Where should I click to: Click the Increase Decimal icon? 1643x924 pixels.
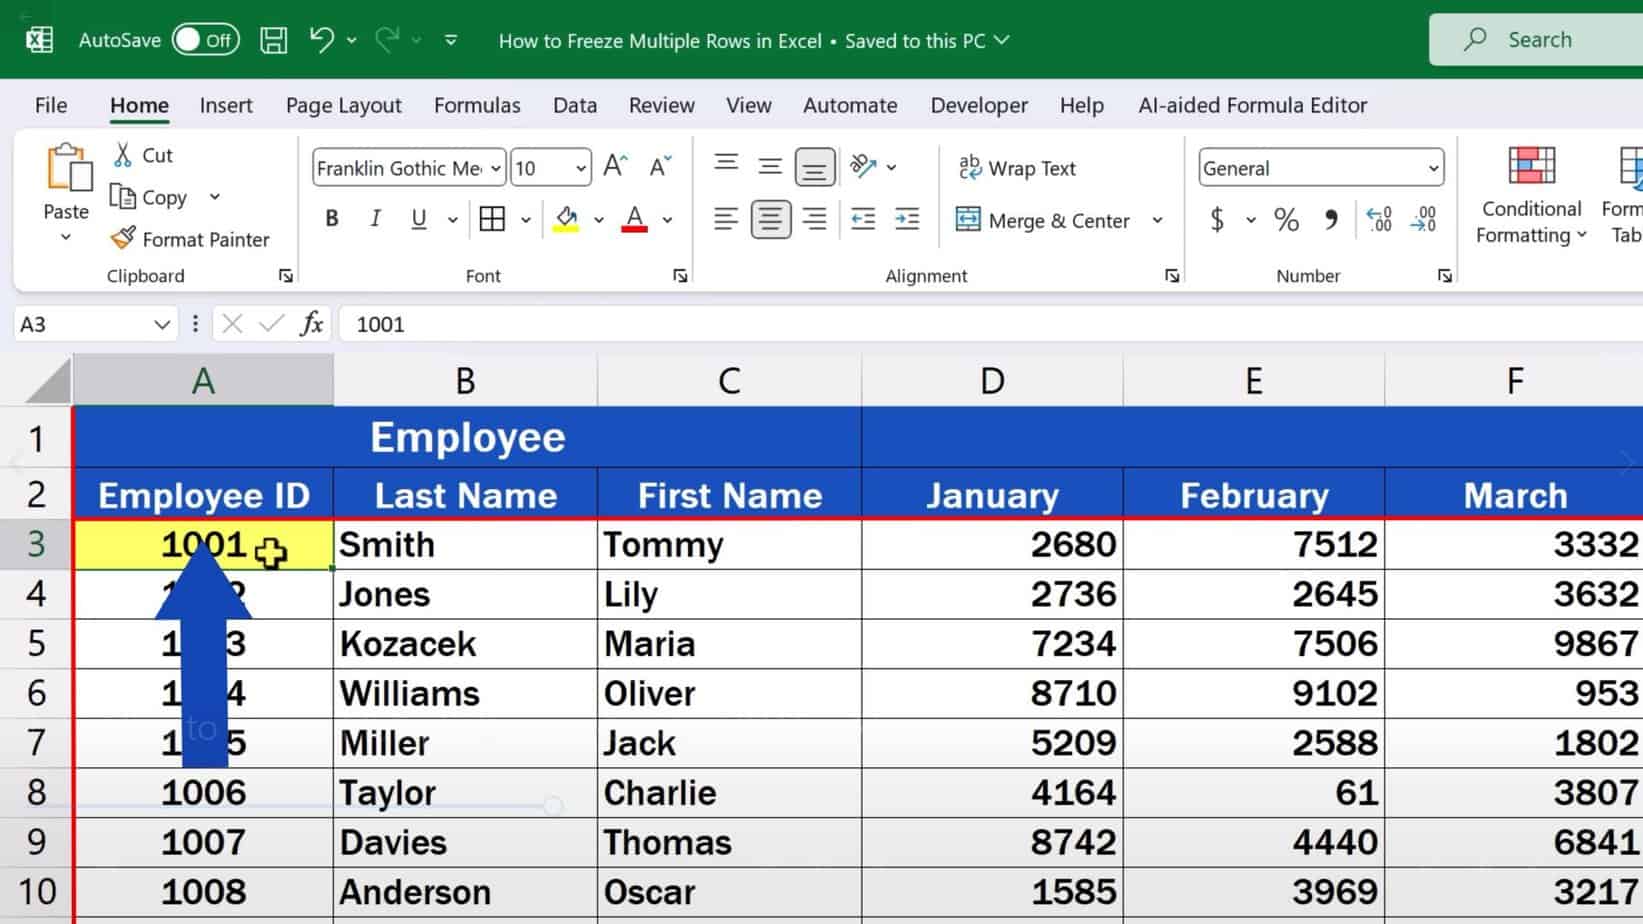point(1380,219)
